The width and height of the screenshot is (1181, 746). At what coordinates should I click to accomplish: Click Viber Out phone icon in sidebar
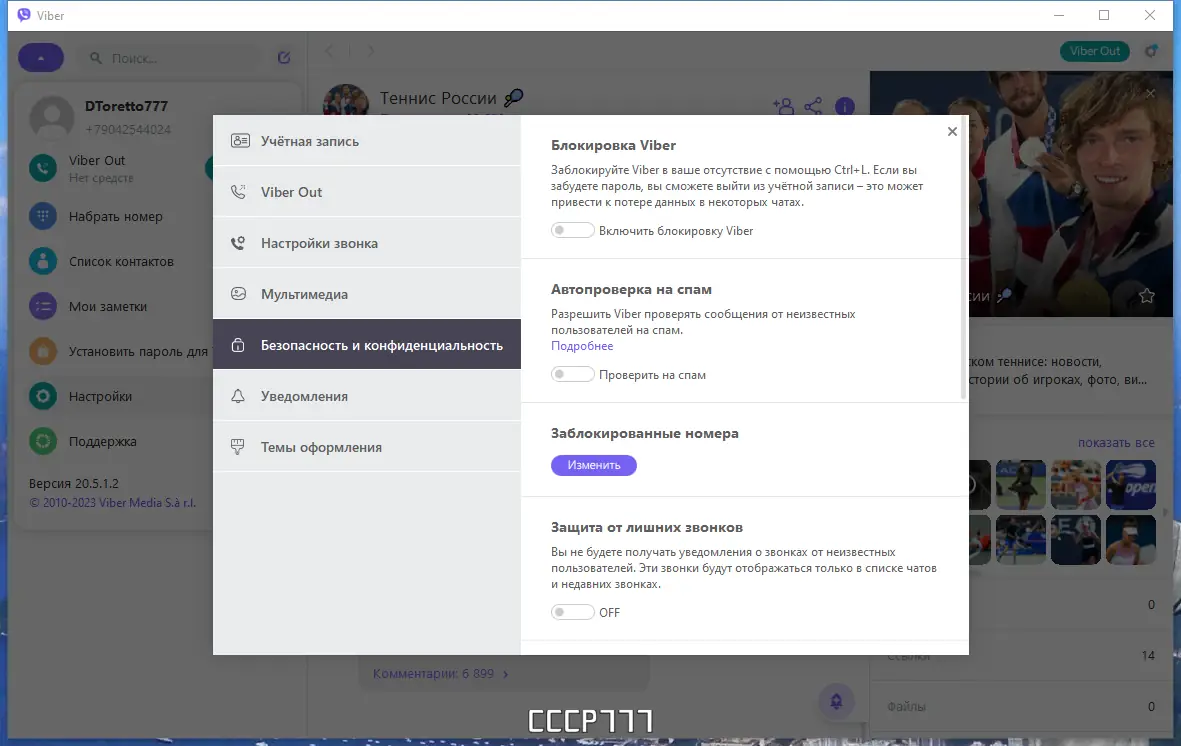[43, 168]
